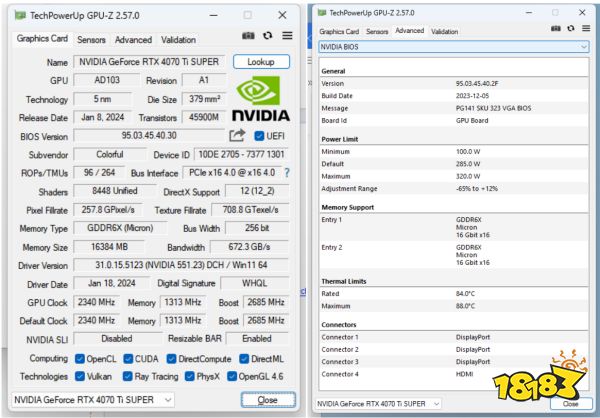
Task: Select Memory Support Entry 1 row
Action: pos(454,227)
